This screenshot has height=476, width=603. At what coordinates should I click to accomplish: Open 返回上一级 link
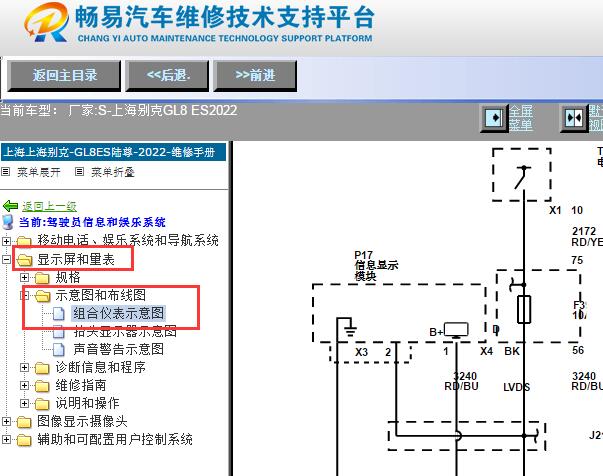(x=49, y=206)
